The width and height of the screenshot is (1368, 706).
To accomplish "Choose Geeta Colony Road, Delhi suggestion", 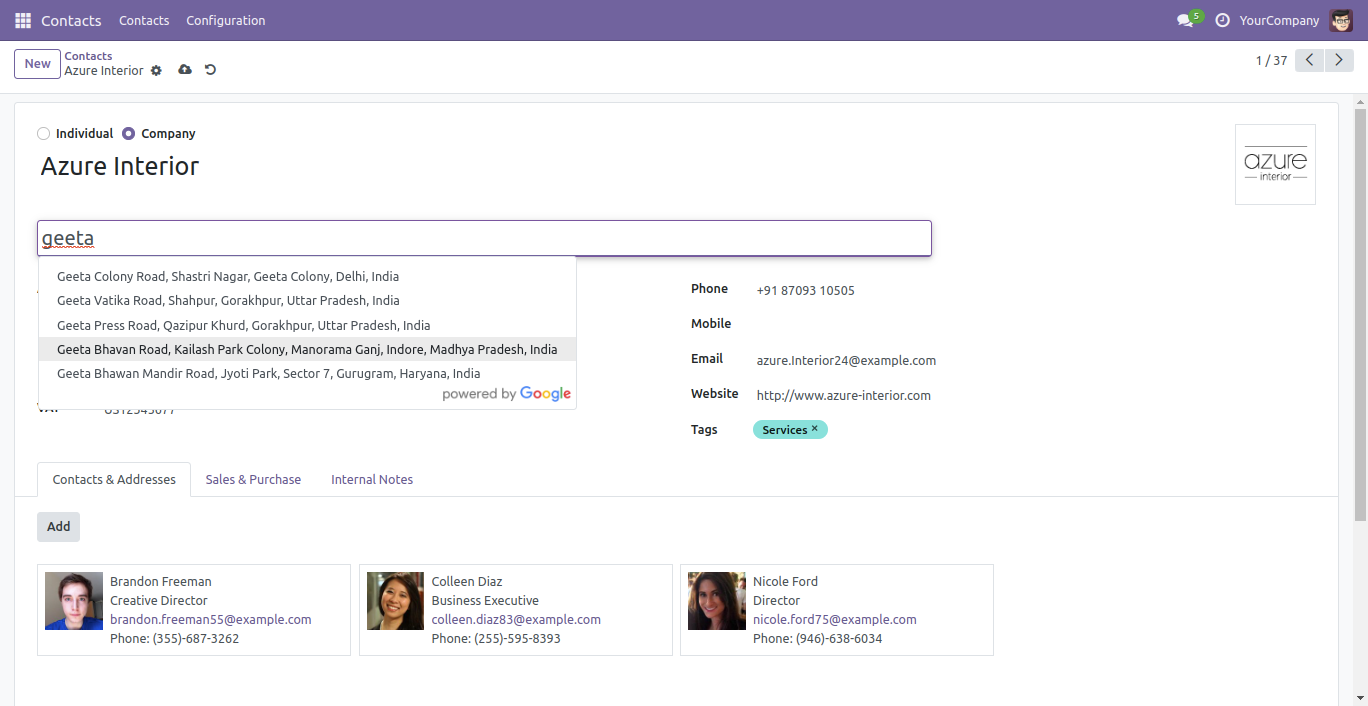I will (x=307, y=276).
